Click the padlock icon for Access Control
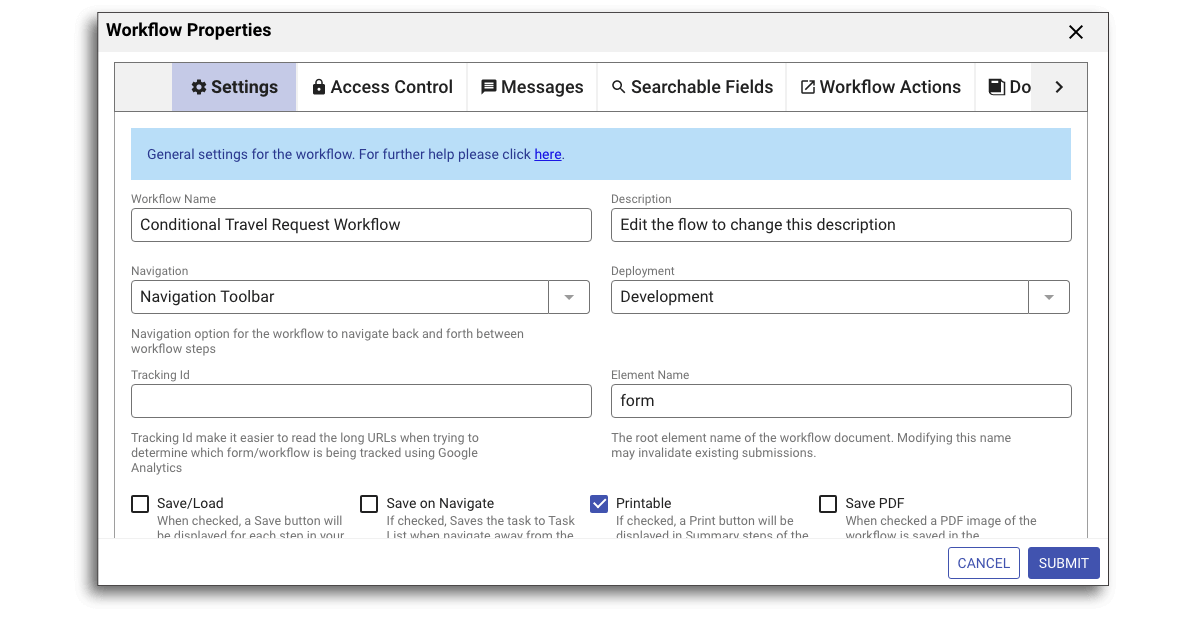The image size is (1201, 623). [x=319, y=87]
